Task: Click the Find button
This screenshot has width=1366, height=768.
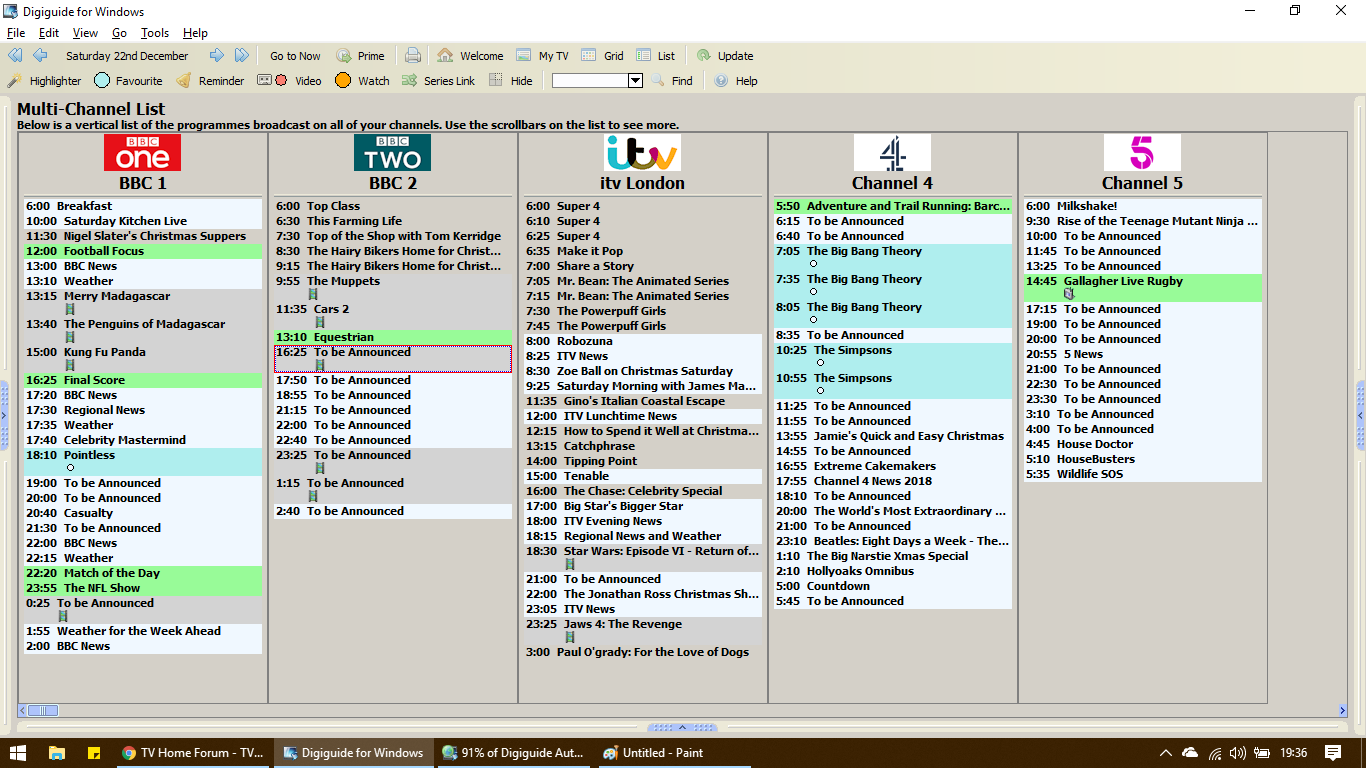Action: click(x=672, y=81)
